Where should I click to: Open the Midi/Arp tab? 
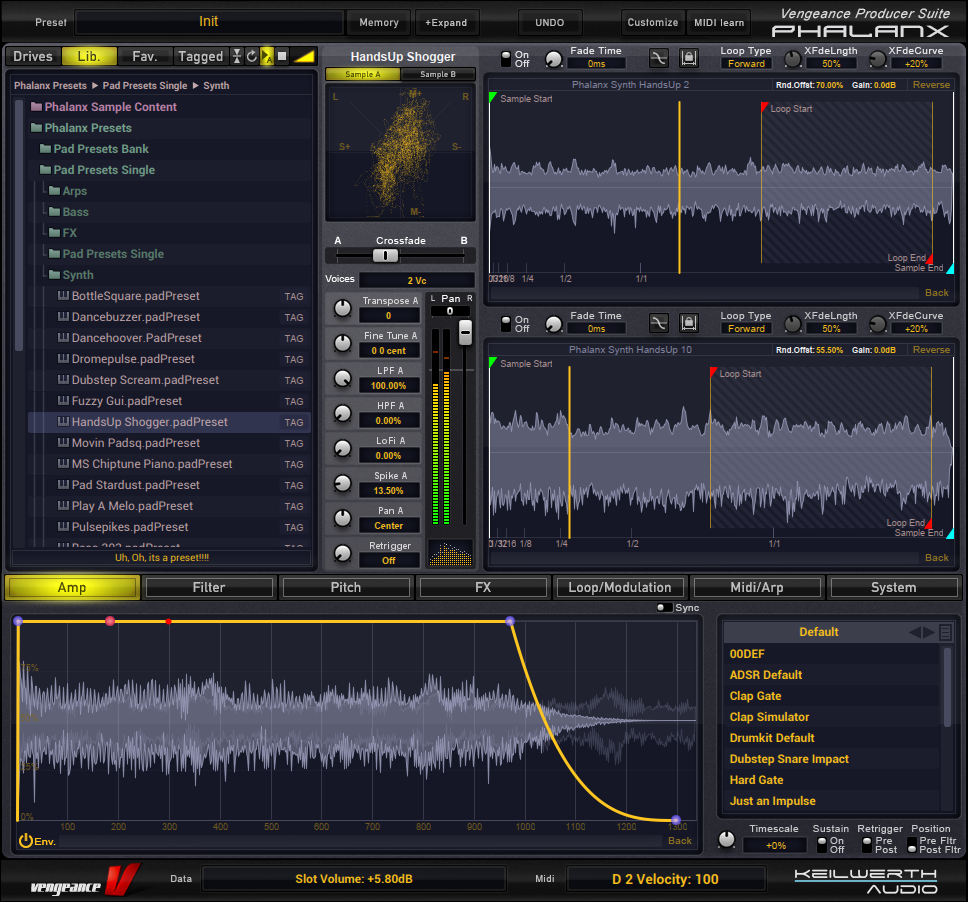coord(757,588)
